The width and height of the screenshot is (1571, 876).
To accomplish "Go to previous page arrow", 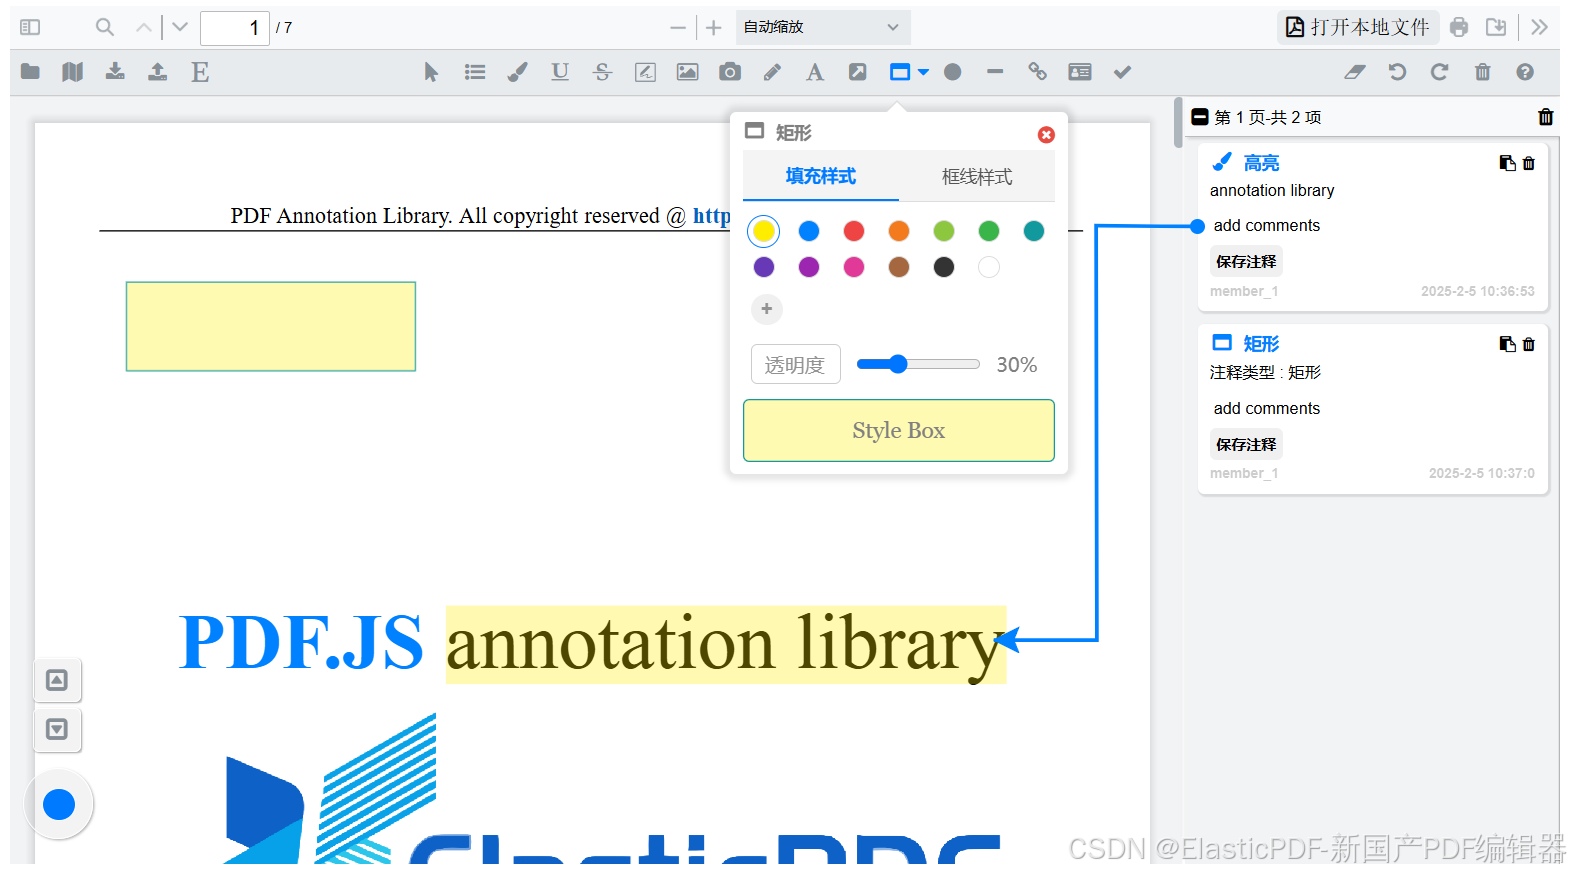I will pos(144,27).
